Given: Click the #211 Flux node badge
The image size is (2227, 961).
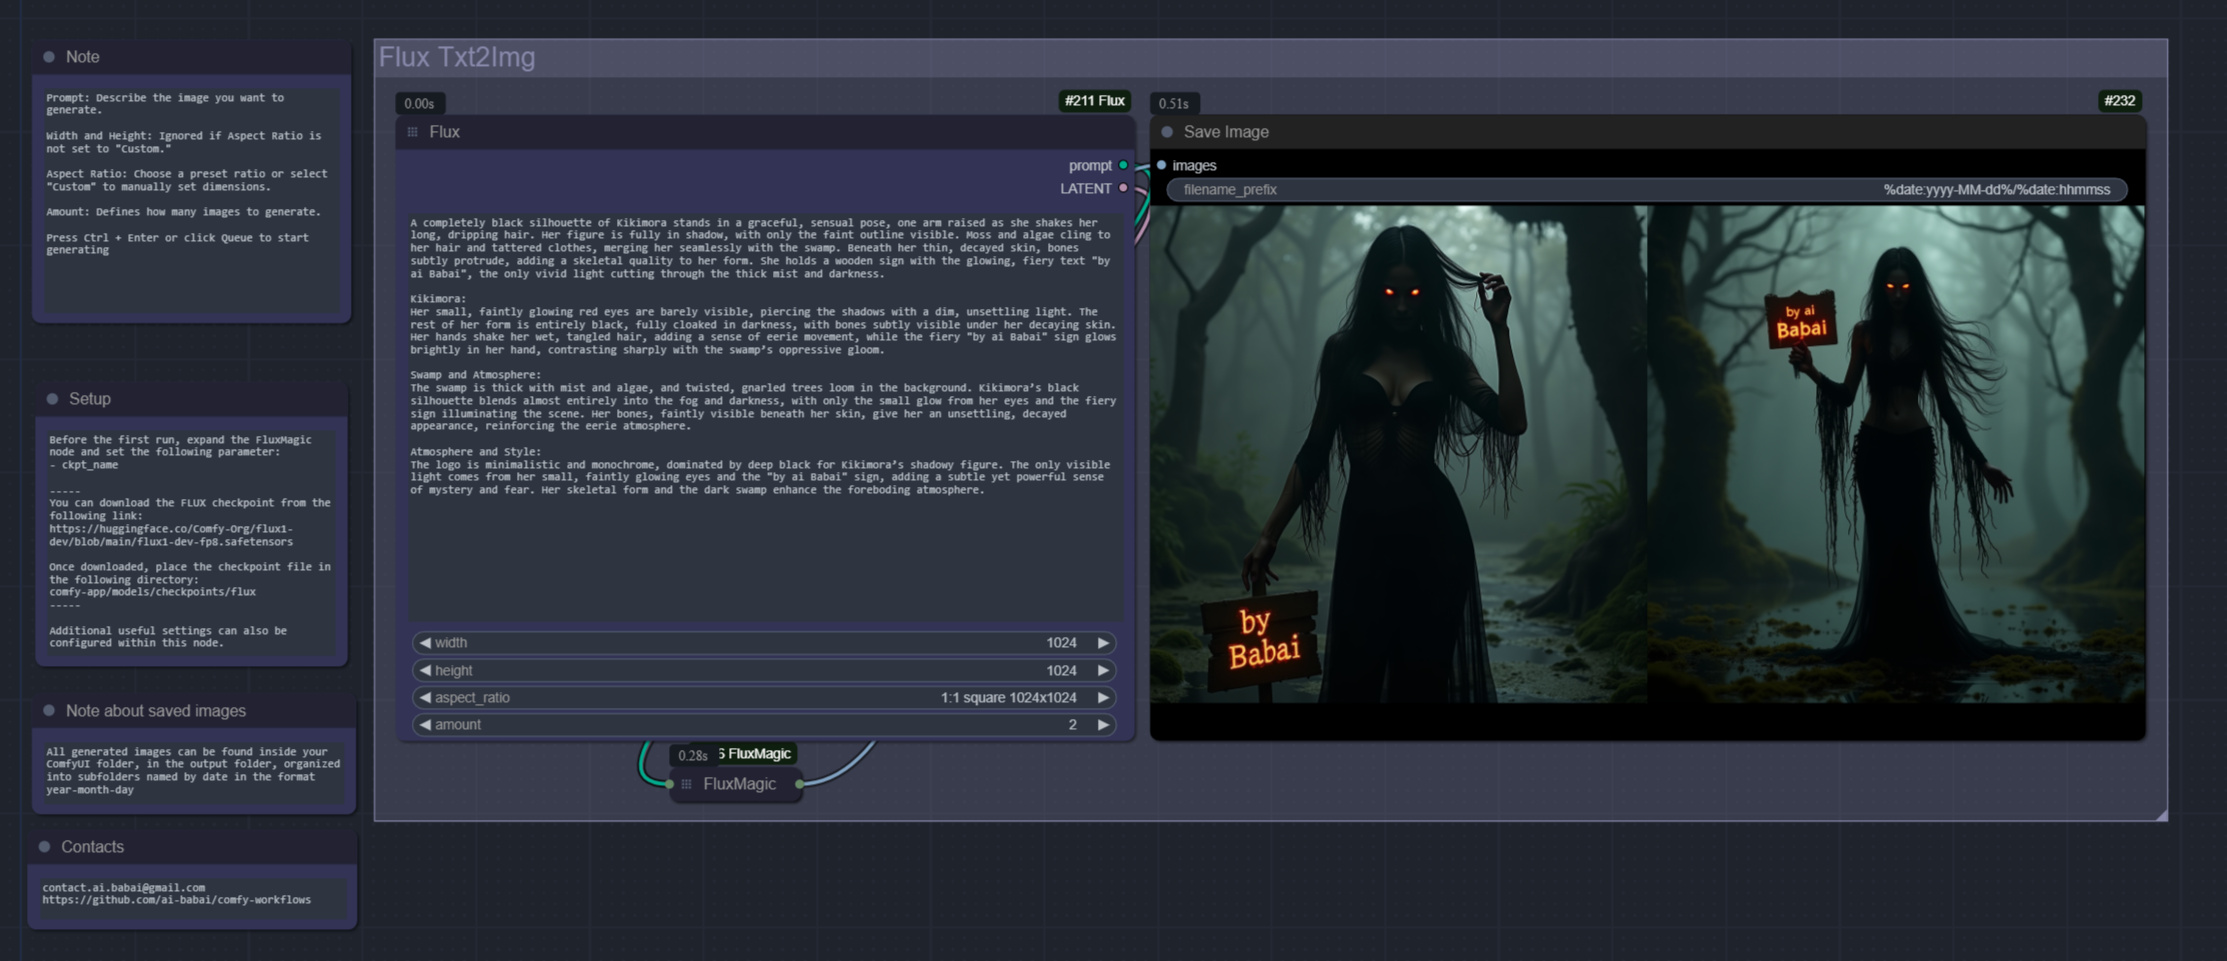Looking at the screenshot, I should pyautogui.click(x=1095, y=100).
